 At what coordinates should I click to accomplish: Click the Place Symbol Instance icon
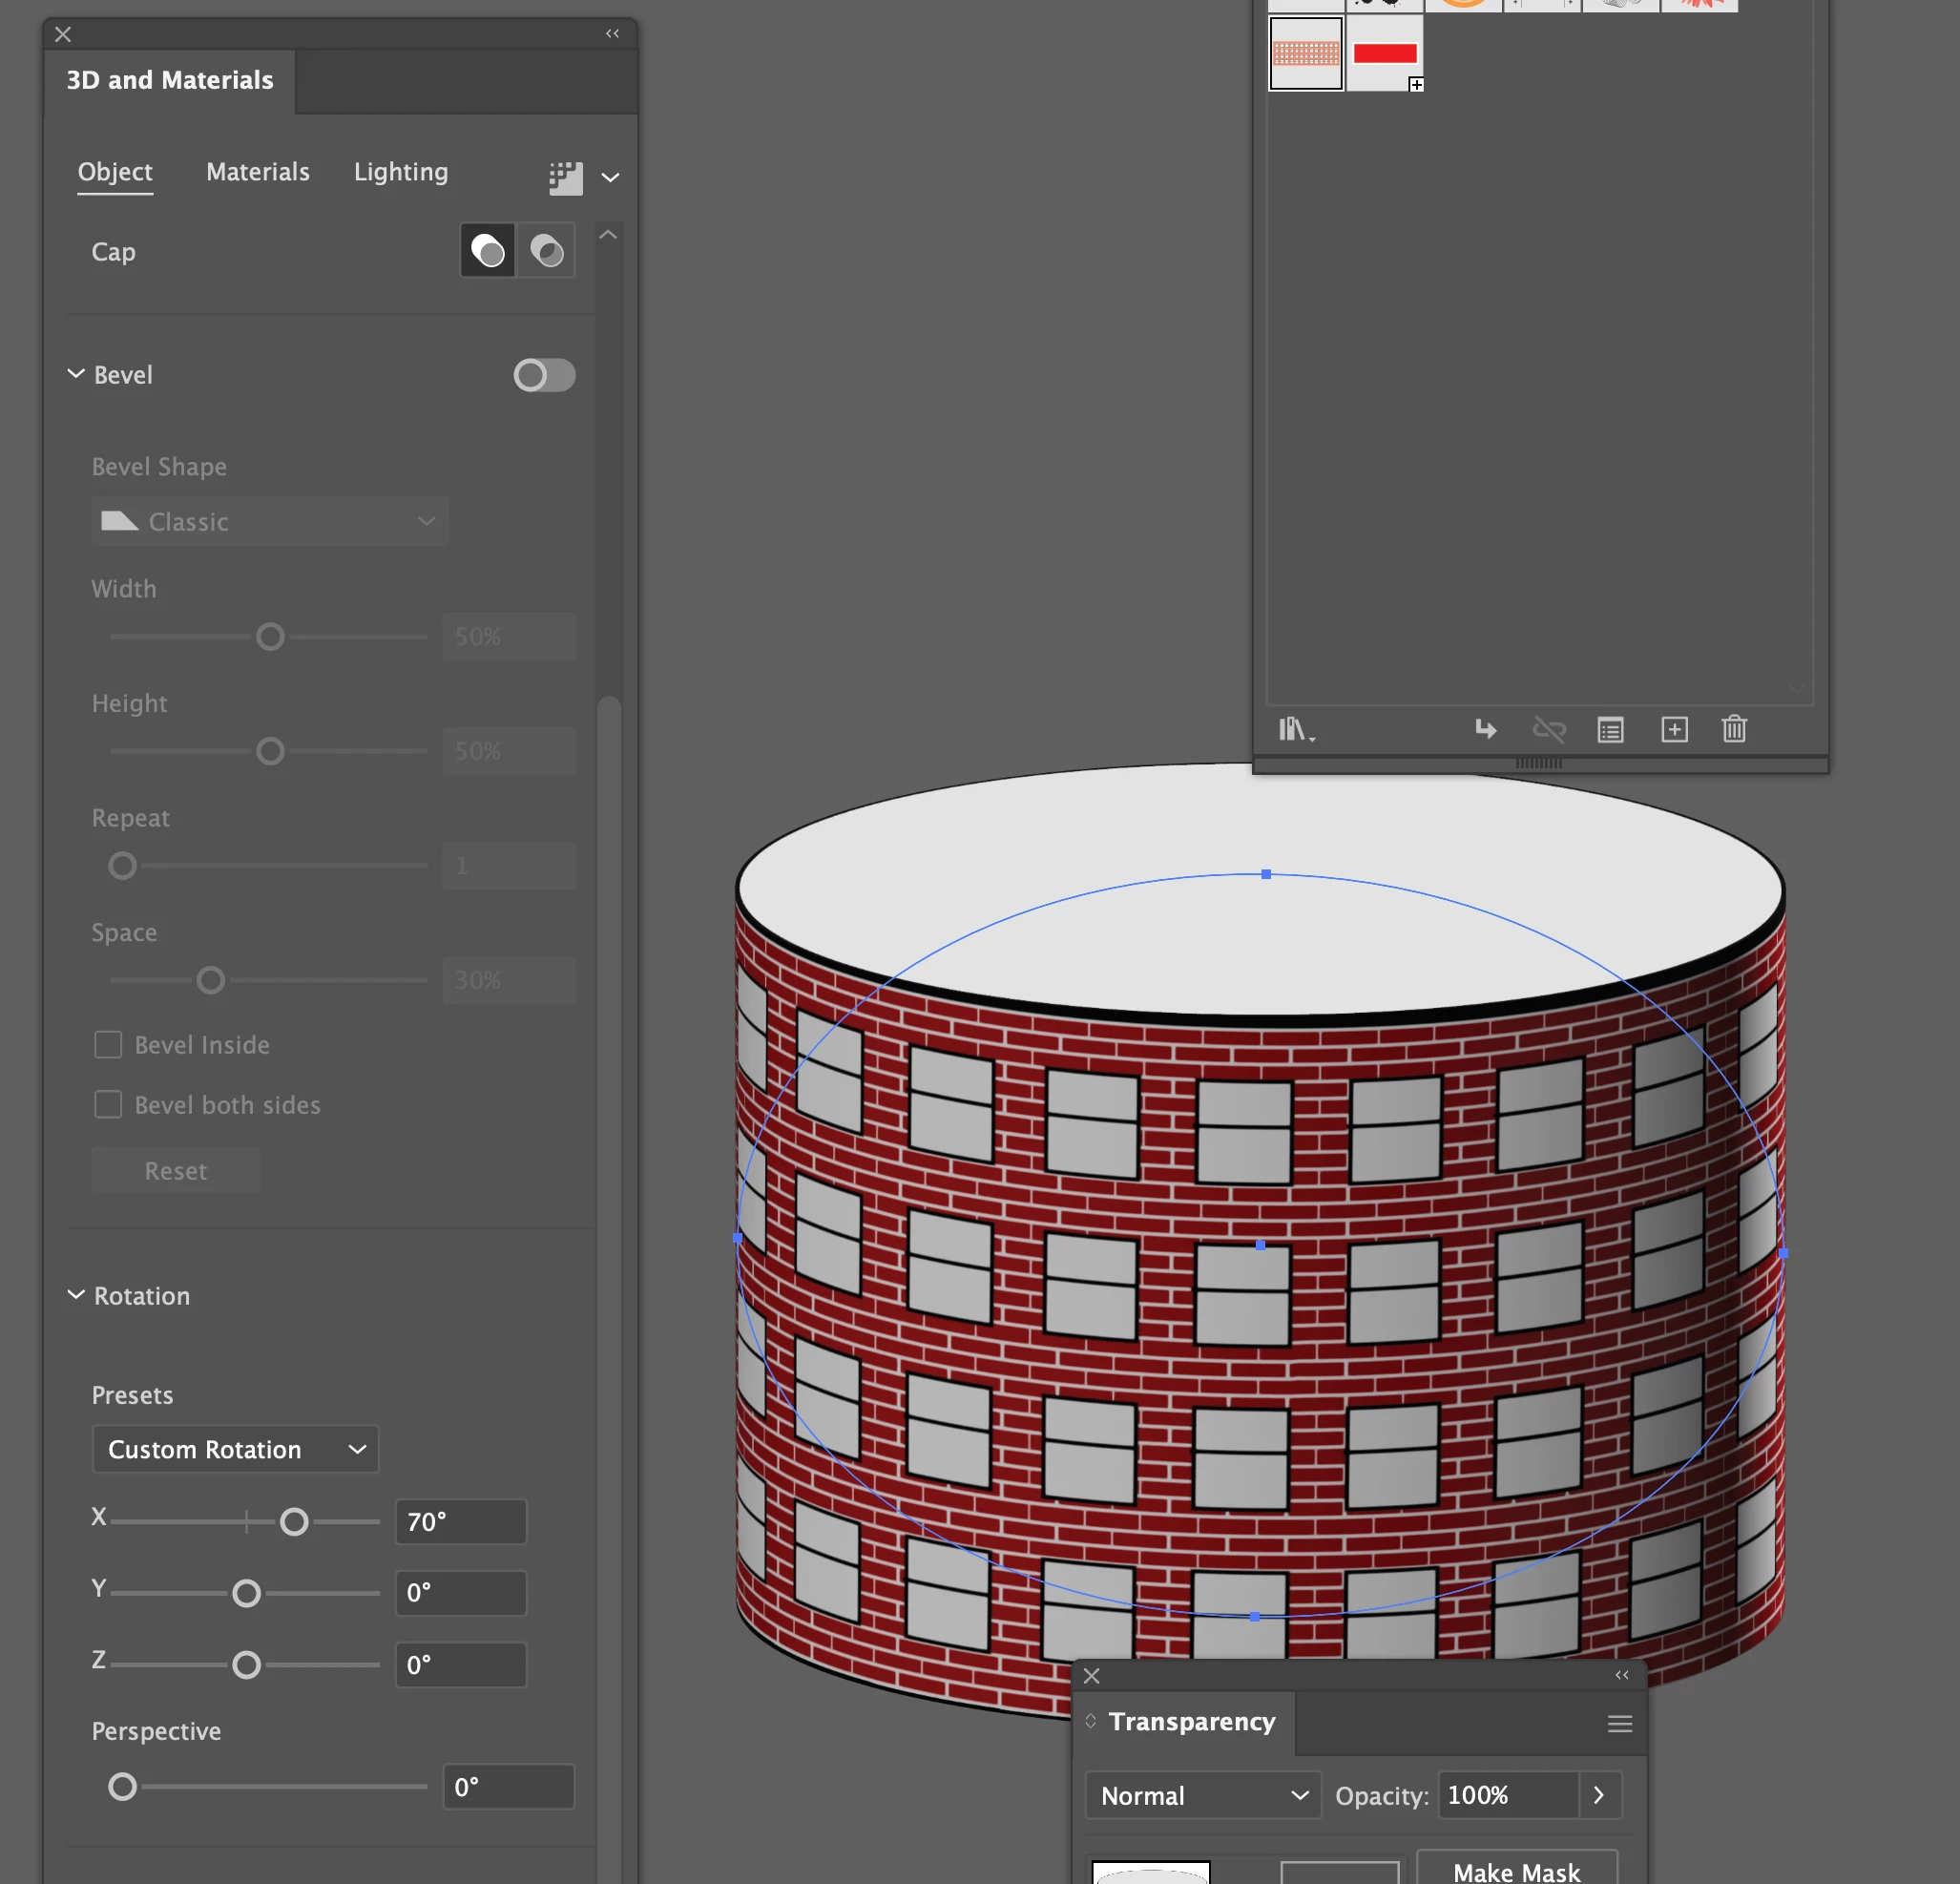pyautogui.click(x=1485, y=729)
